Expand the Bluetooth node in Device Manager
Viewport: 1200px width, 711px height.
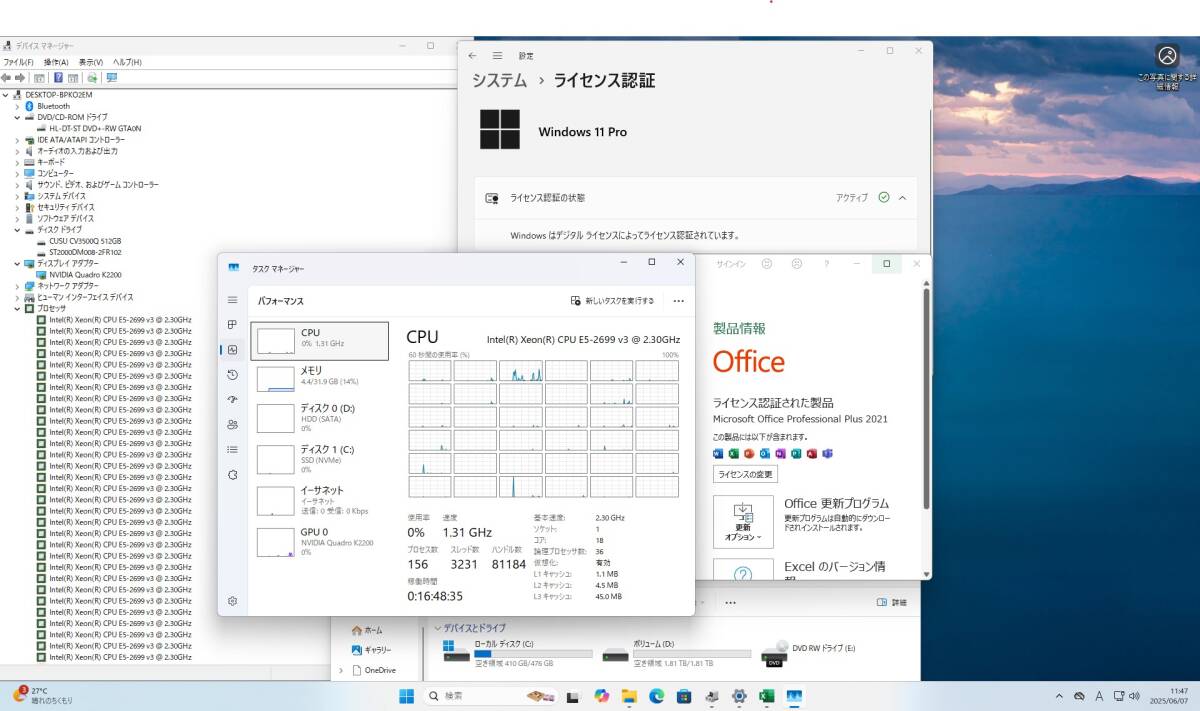click(x=17, y=106)
